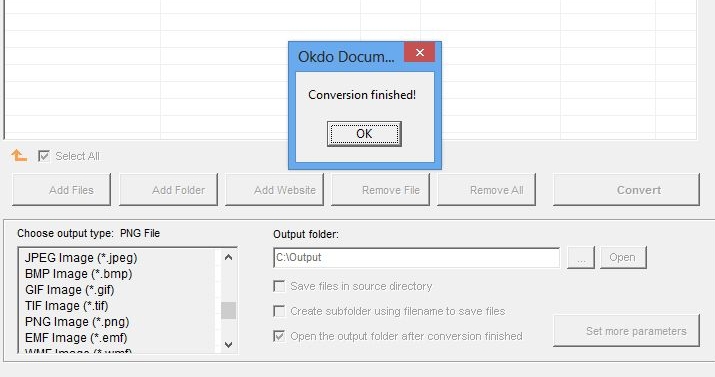Select JPEG Image (*.jpeg) output type
This screenshot has height=377, width=715.
tap(81, 258)
